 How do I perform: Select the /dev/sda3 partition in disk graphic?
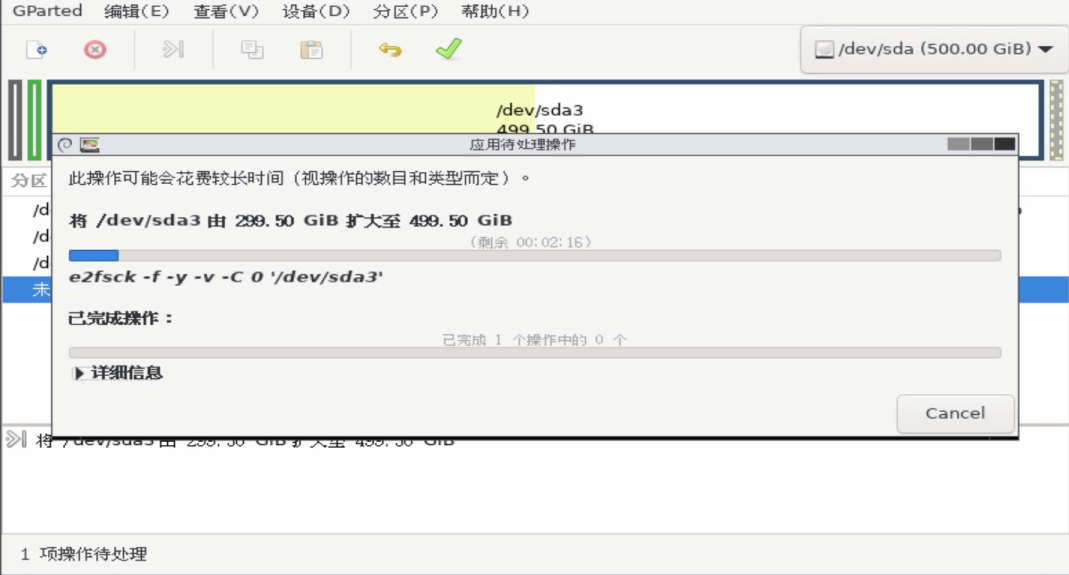[x=545, y=107]
